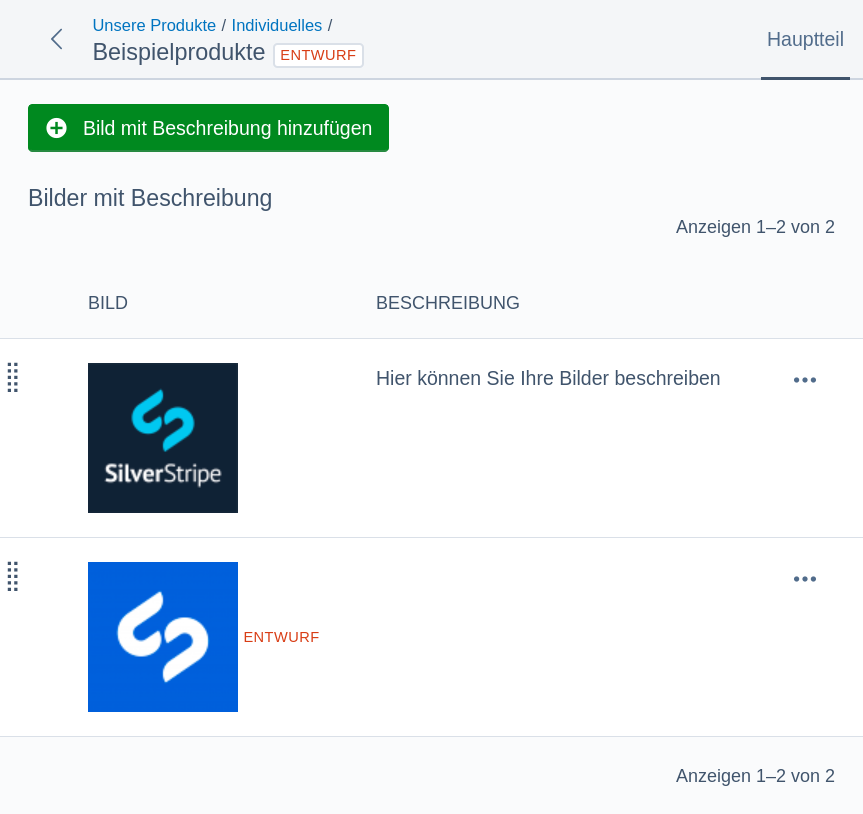
Task: Click the Bilder mit Beschreibung heading
Action: click(150, 198)
